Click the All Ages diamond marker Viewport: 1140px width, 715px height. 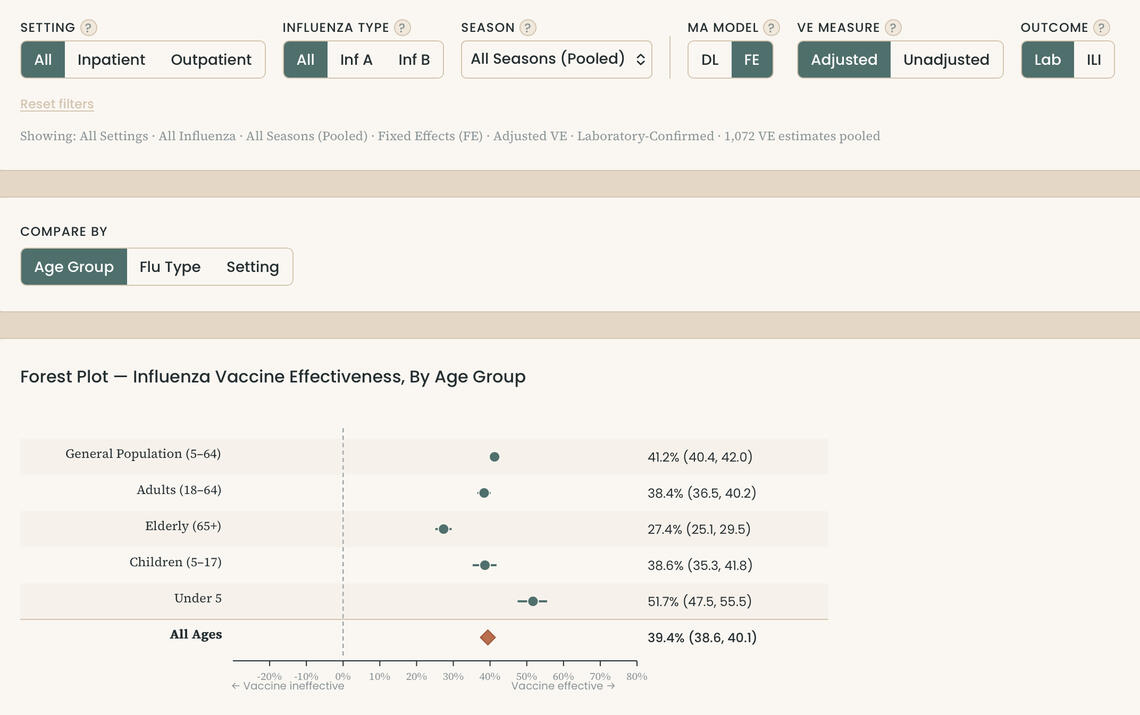click(488, 637)
